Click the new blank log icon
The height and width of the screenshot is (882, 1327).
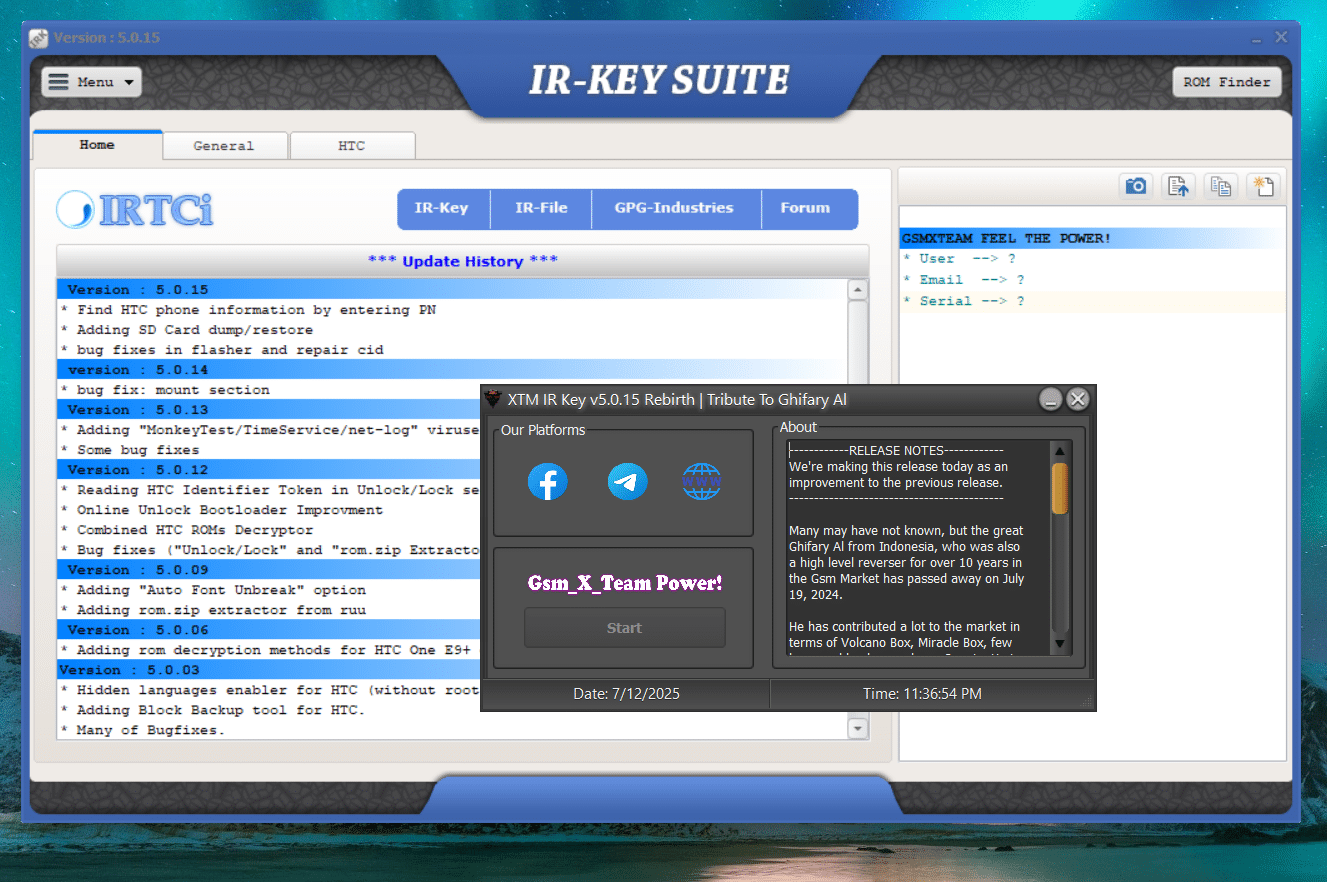[x=1263, y=186]
